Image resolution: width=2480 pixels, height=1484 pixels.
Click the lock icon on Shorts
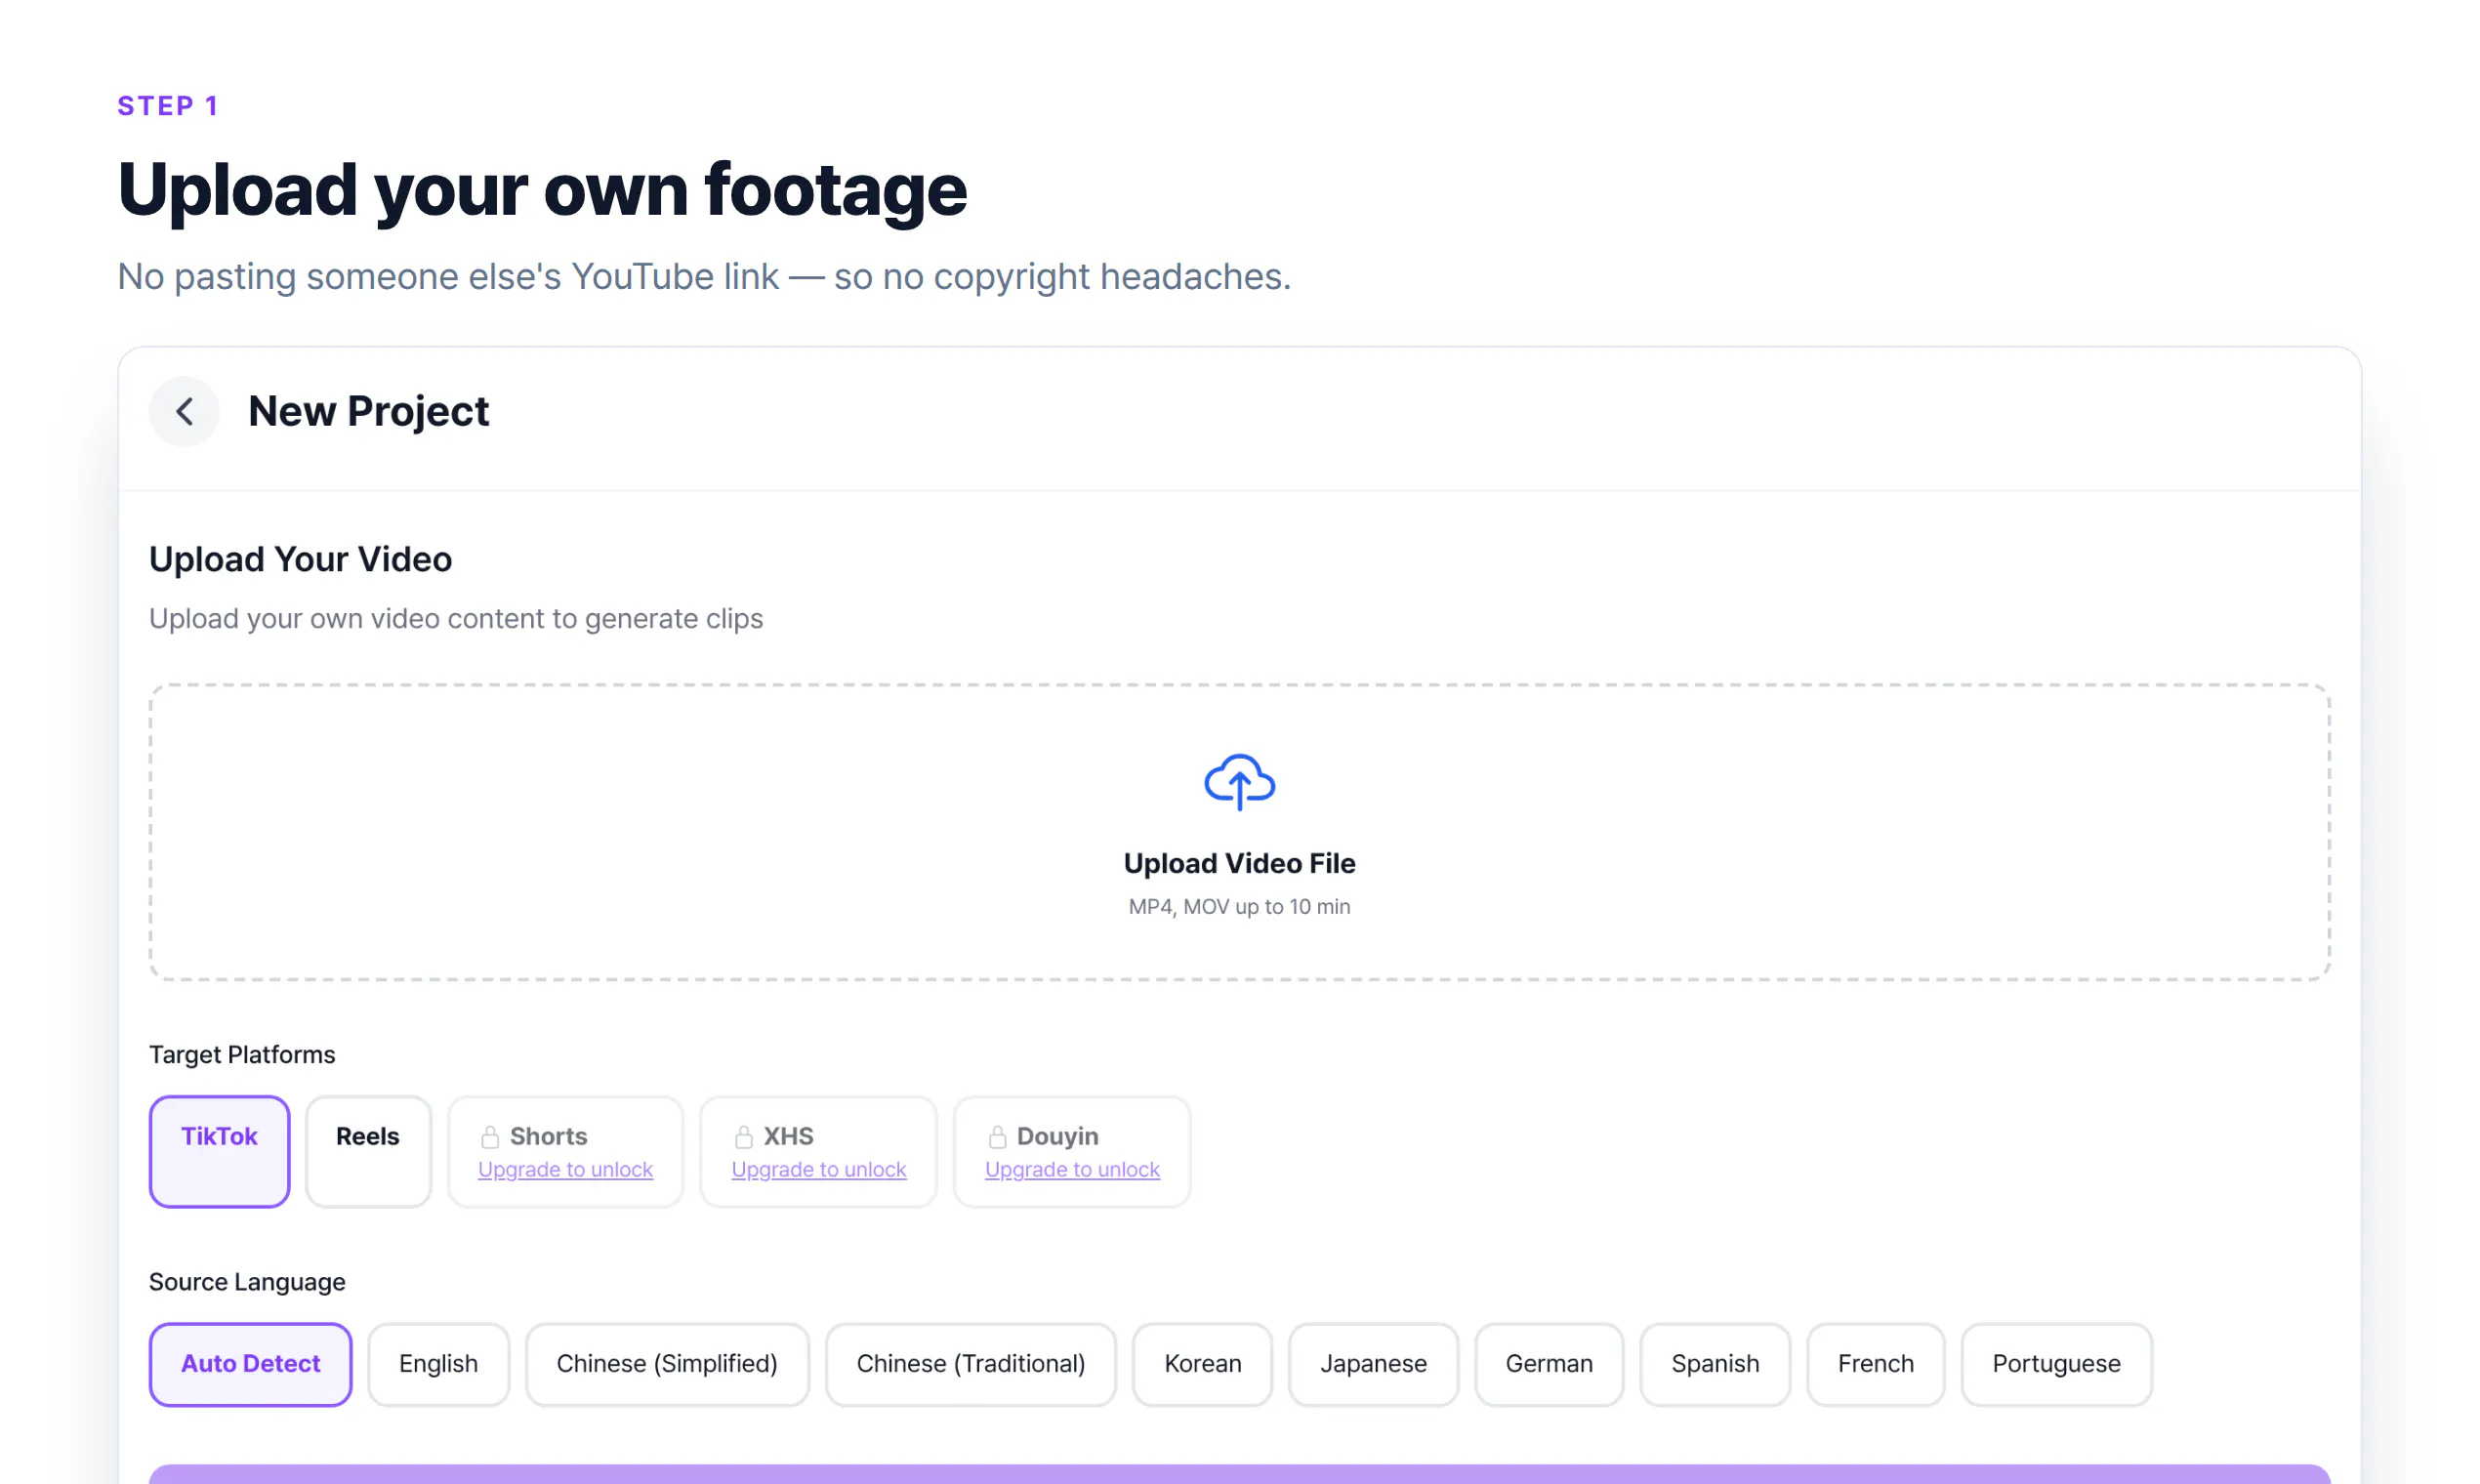[490, 1137]
